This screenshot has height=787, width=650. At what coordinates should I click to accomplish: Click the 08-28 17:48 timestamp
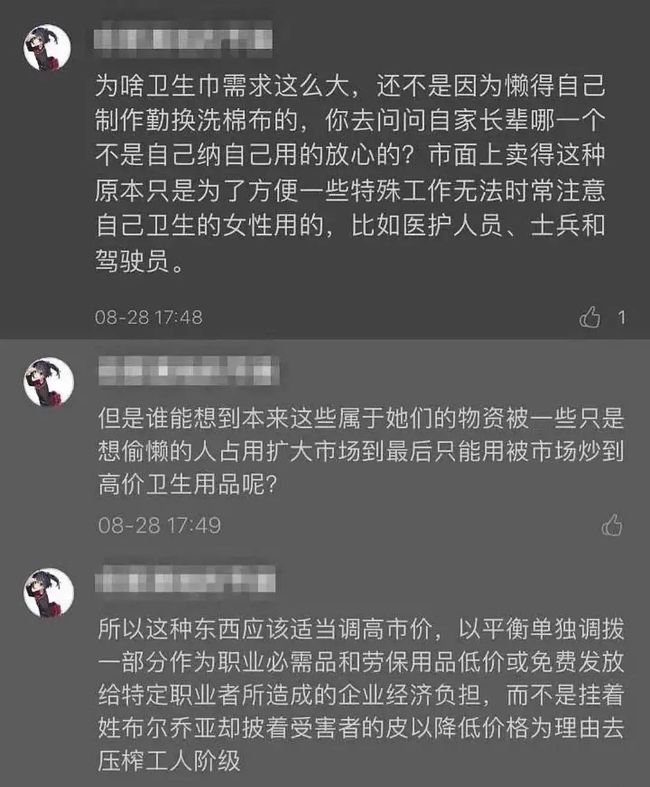coord(149,317)
